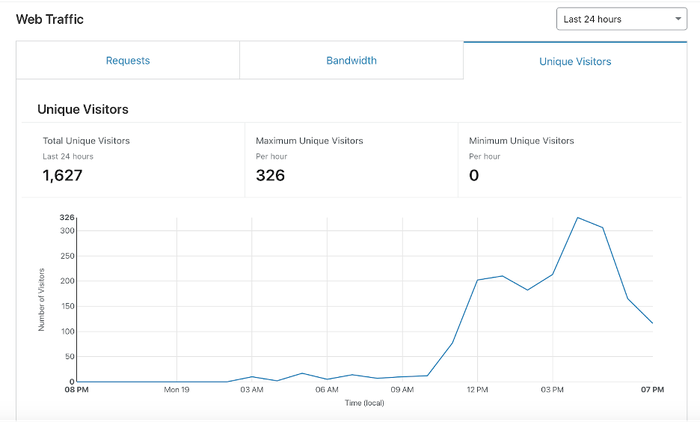Image resolution: width=700 pixels, height=422 pixels.
Task: Switch to the Requests tab
Action: 128,61
